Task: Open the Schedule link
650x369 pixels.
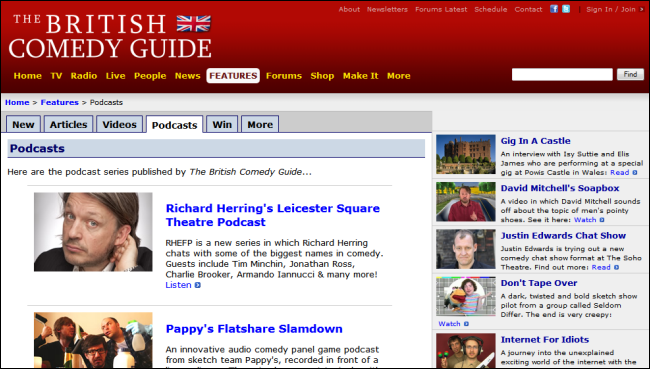Action: (x=491, y=9)
